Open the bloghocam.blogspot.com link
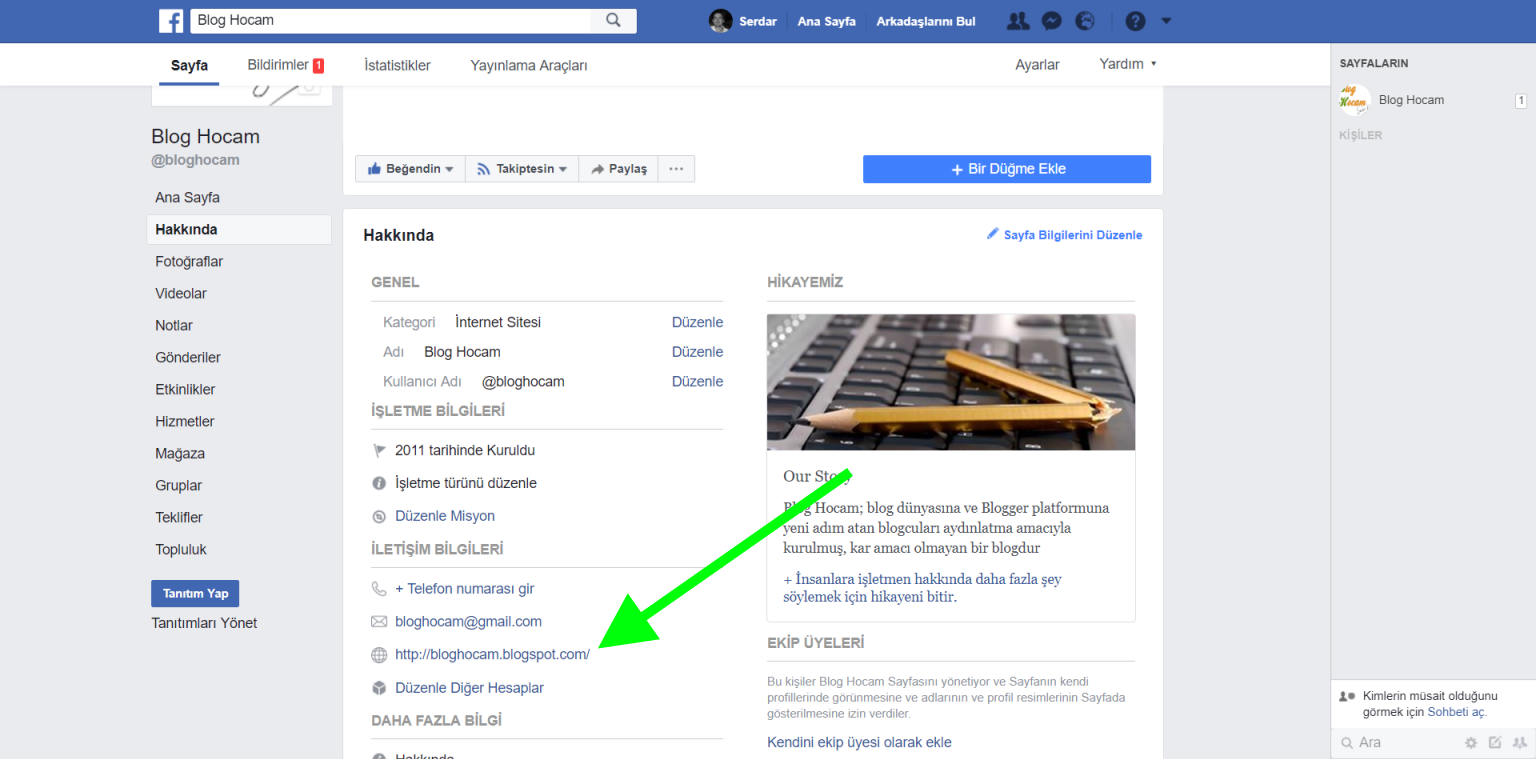1536x759 pixels. click(492, 655)
